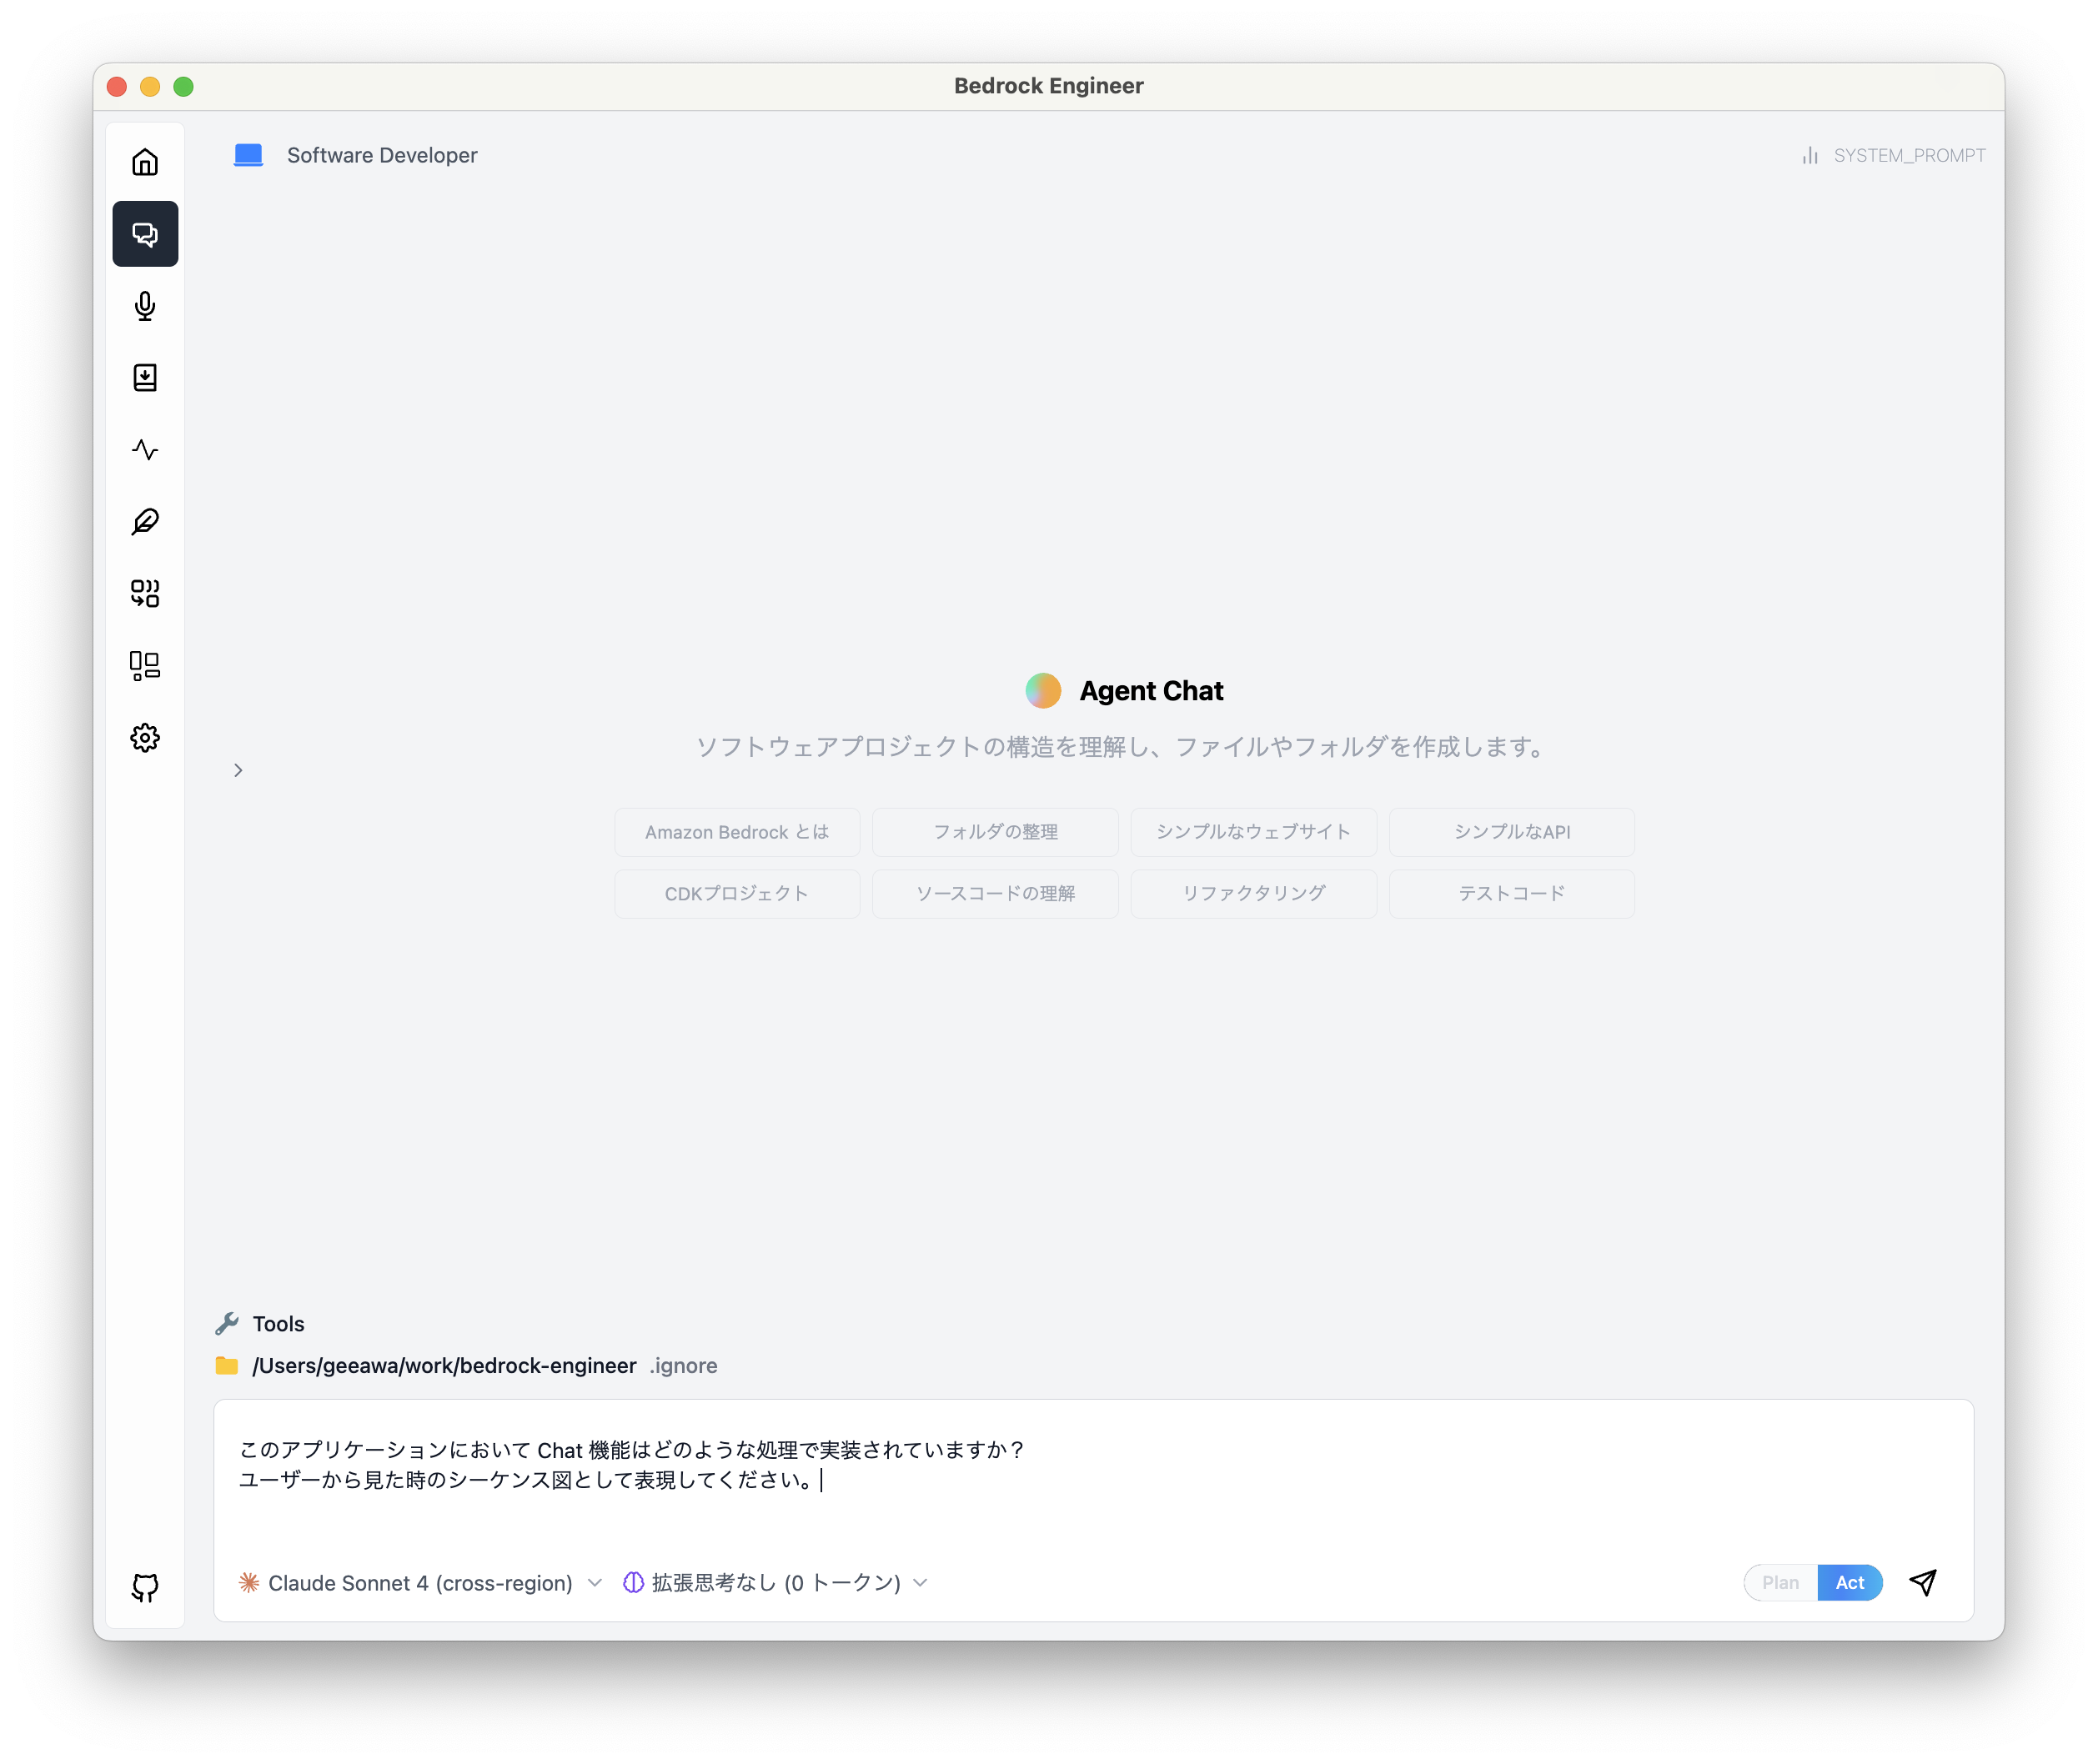Open the settings gear in sidebar
Viewport: 2098px width, 1764px height.
[145, 738]
